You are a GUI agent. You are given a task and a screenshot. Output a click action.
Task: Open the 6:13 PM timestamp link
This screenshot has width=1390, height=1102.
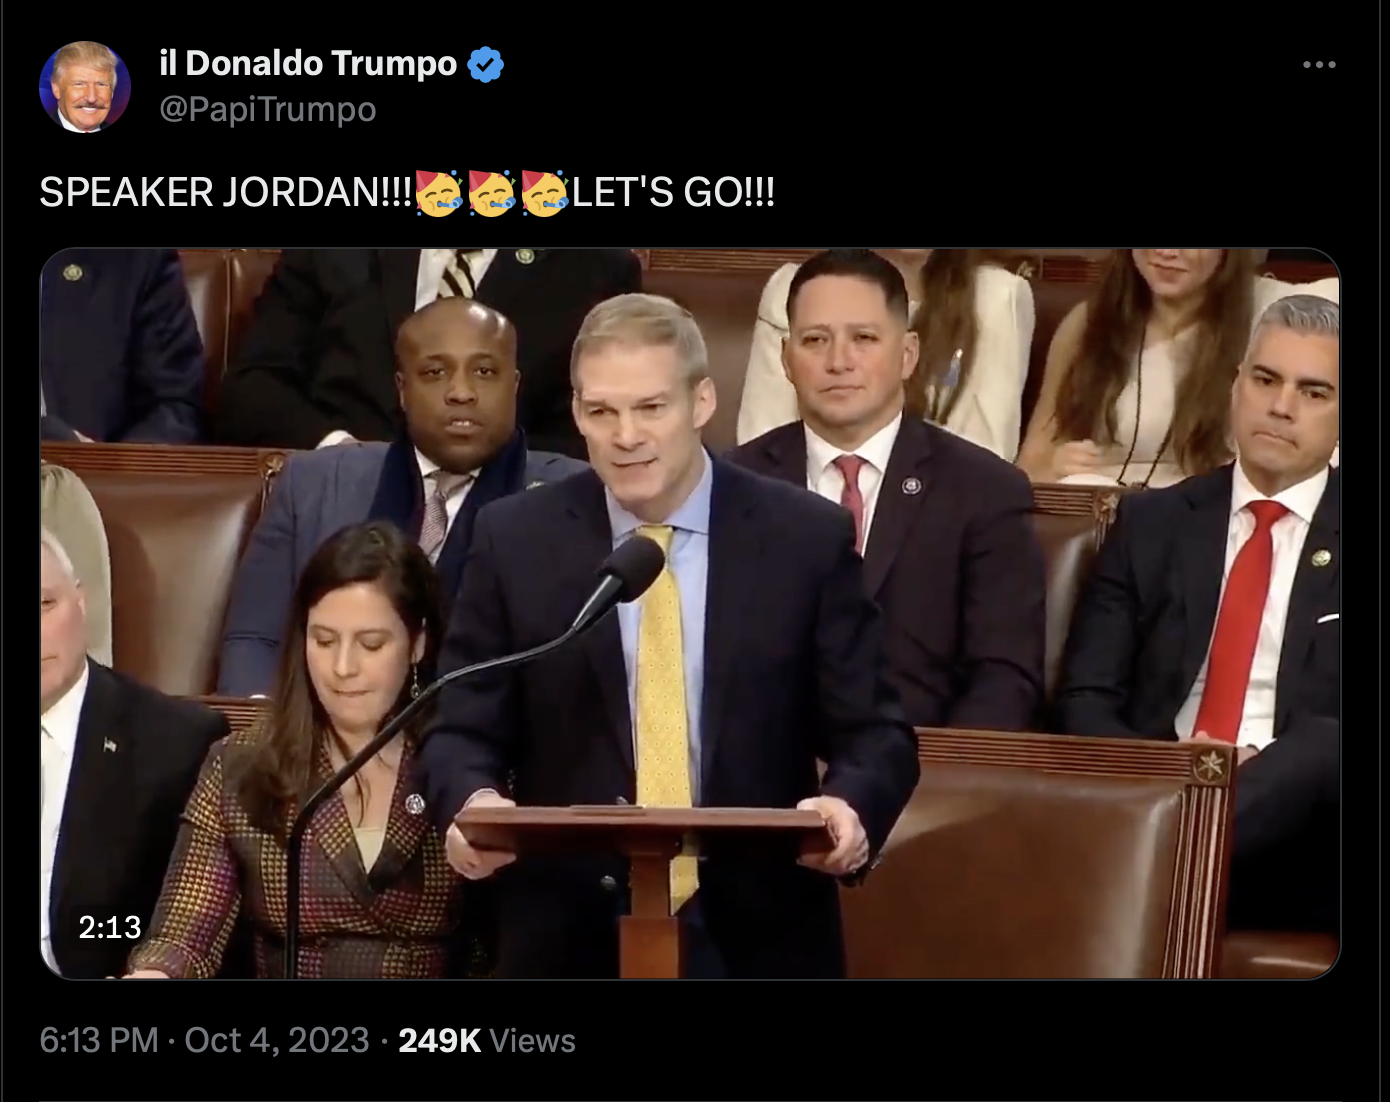pyautogui.click(x=99, y=1040)
